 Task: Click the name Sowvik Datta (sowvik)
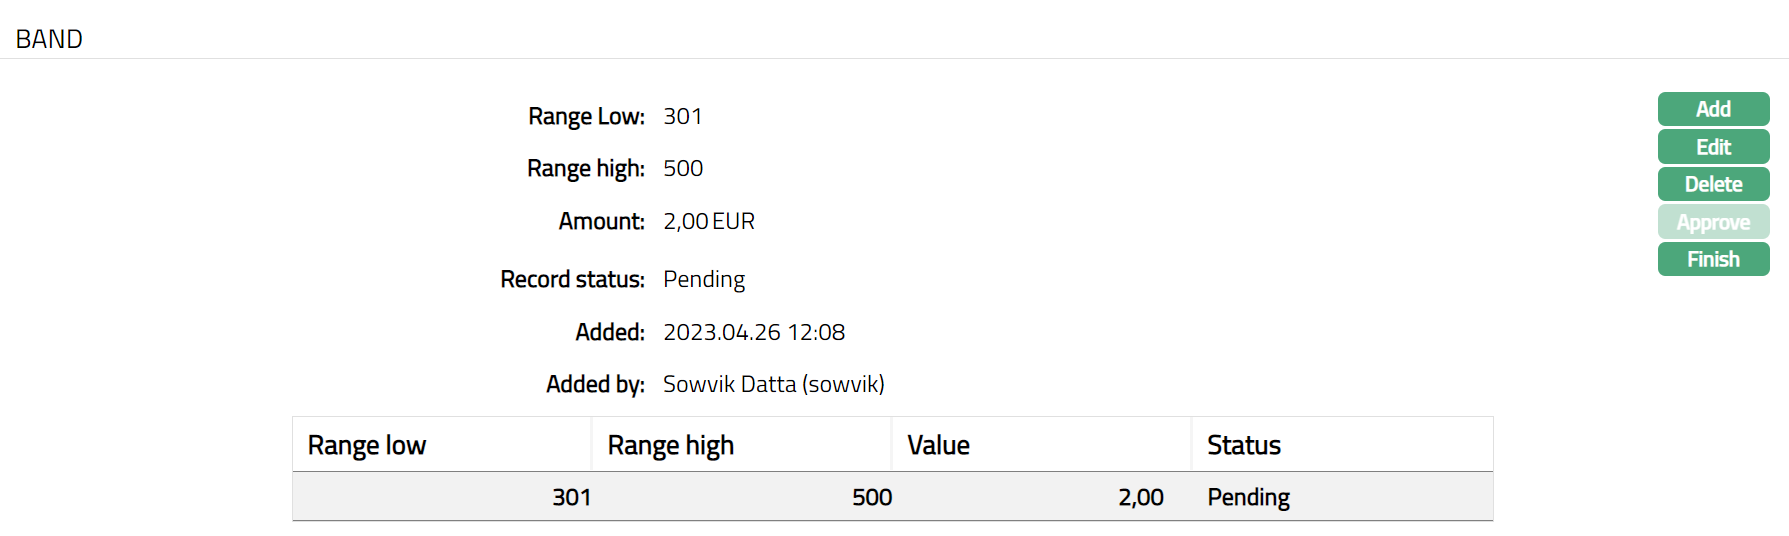[773, 384]
